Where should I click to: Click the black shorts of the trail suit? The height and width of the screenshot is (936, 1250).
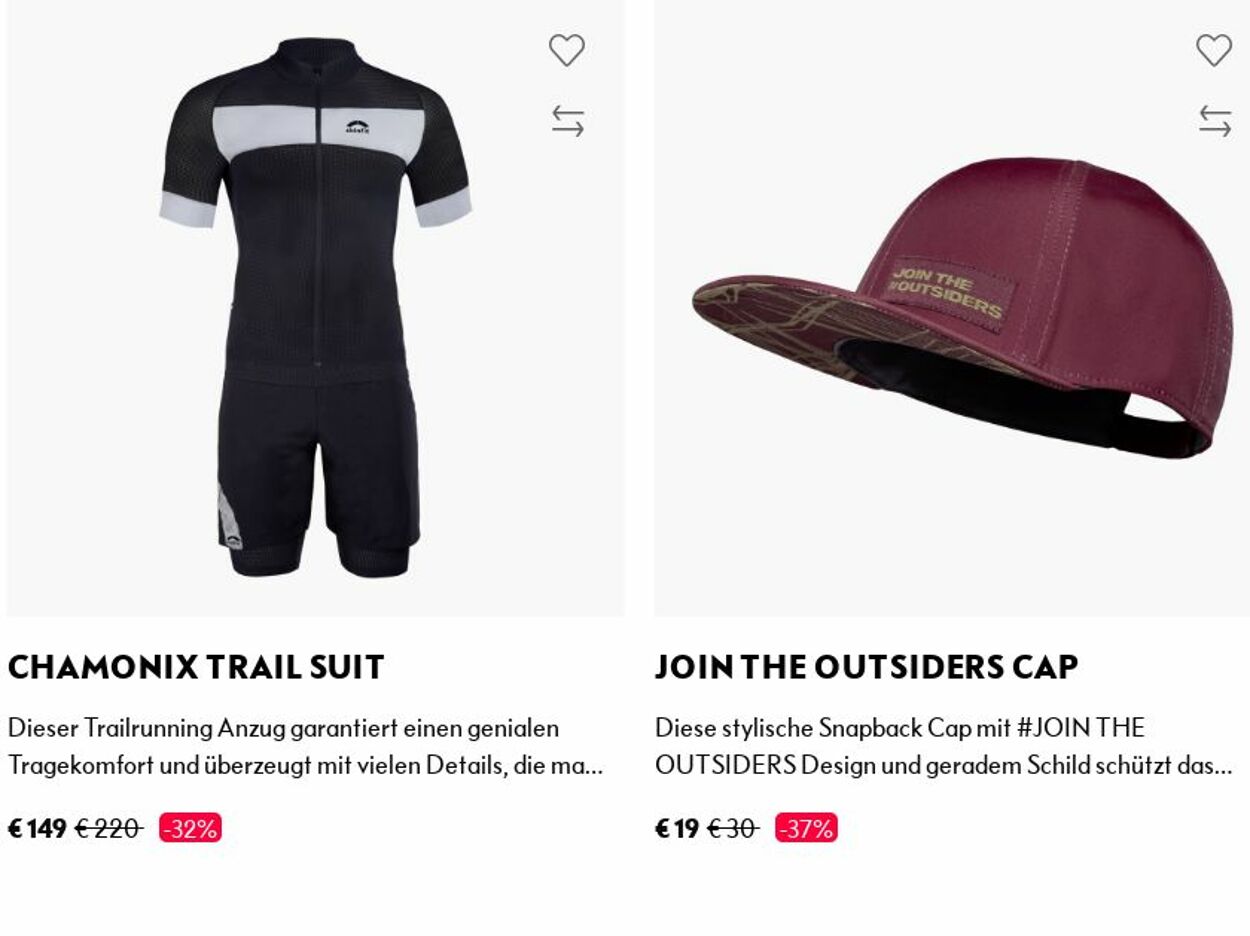pyautogui.click(x=320, y=470)
